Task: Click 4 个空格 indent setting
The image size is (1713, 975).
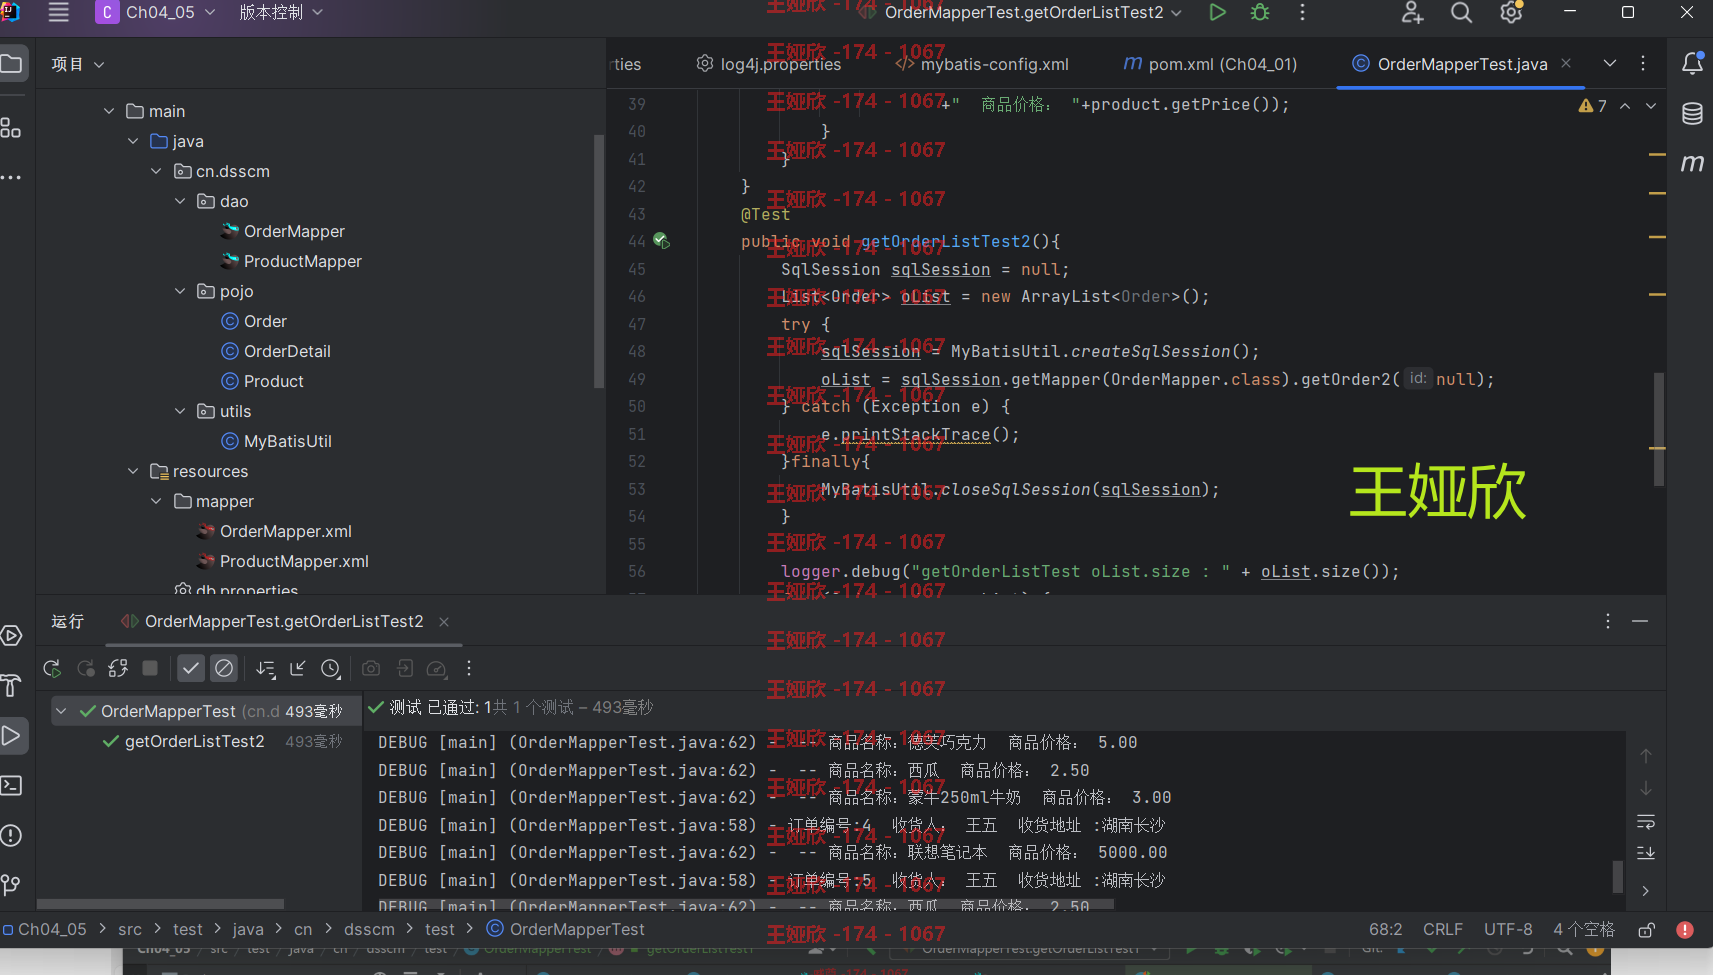Action: click(1584, 930)
